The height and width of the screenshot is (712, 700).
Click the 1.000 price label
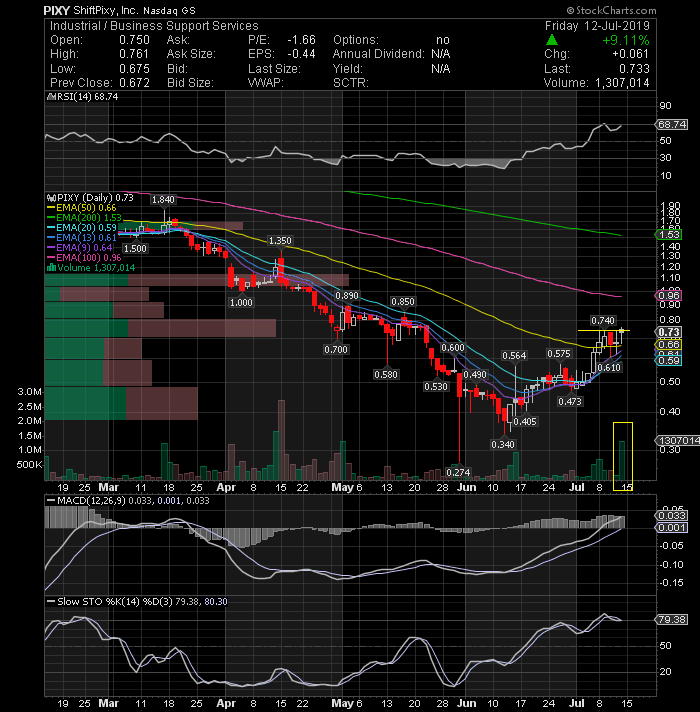241,302
